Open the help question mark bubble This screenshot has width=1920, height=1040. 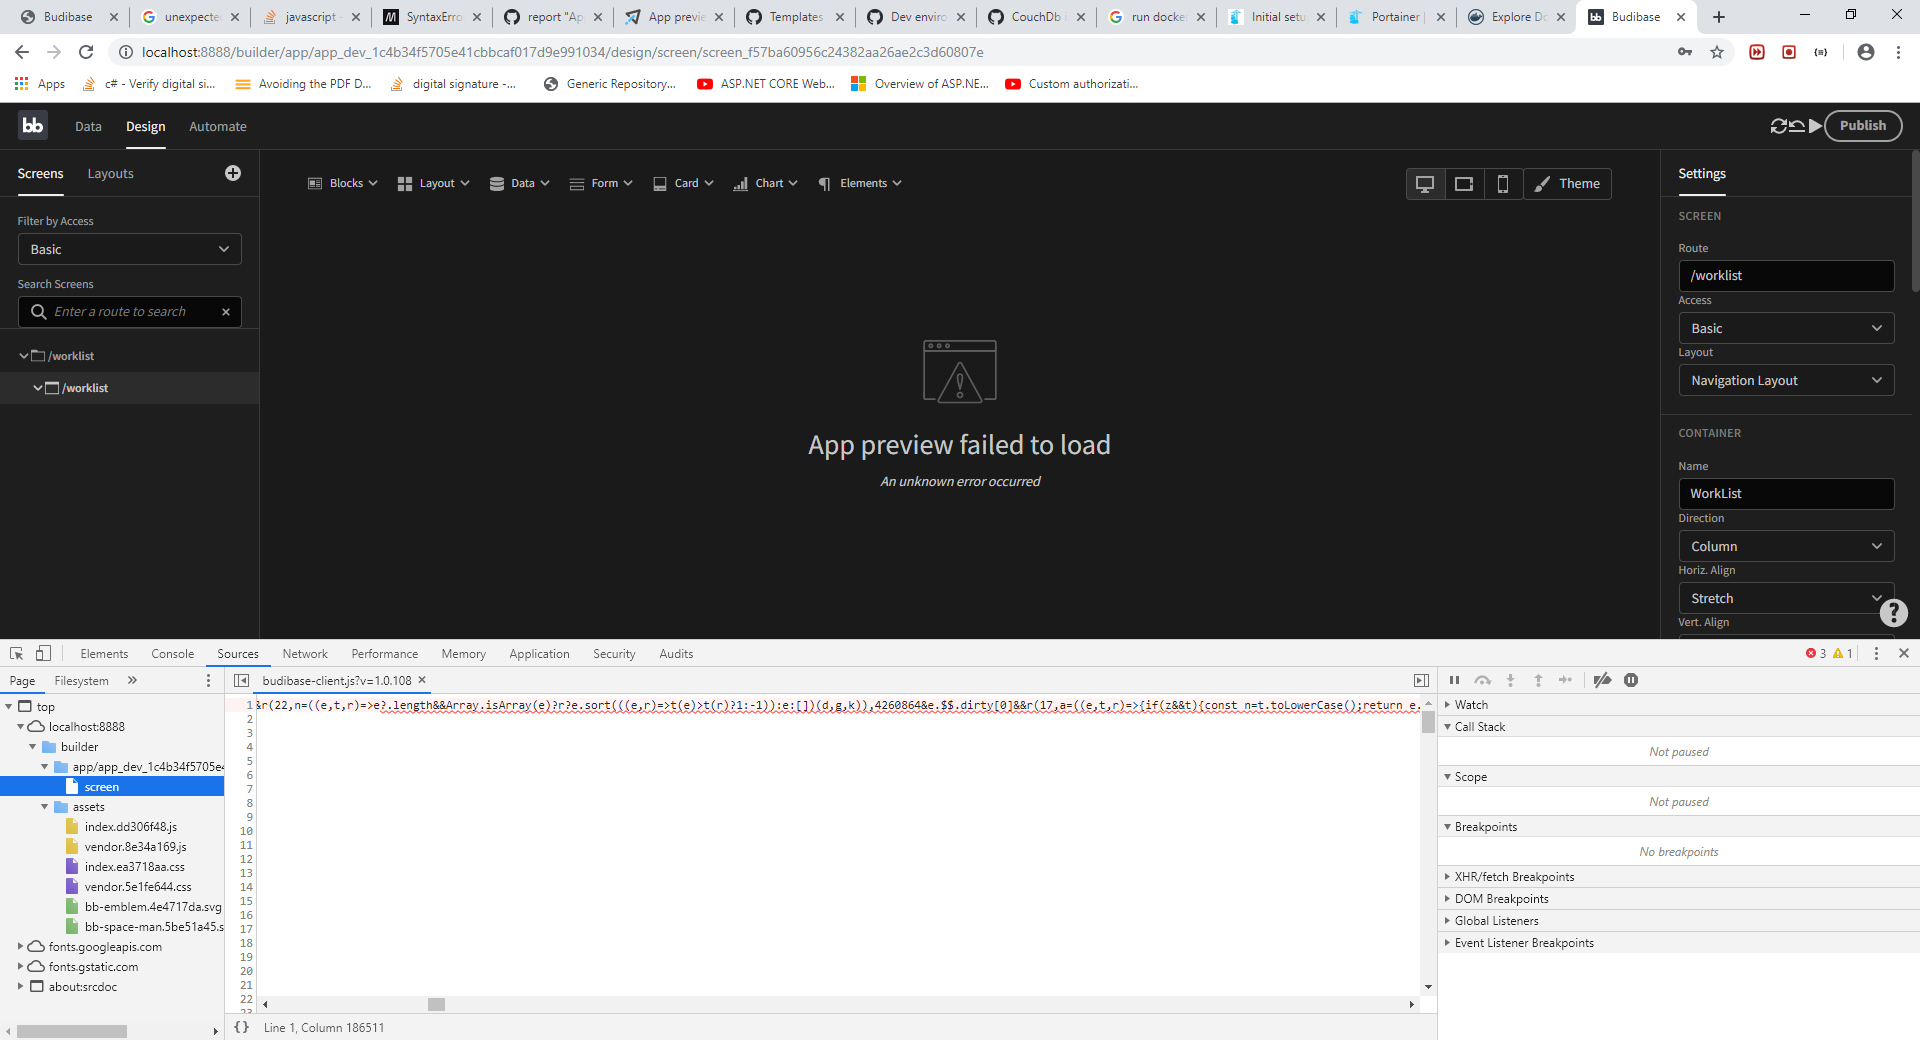1893,612
